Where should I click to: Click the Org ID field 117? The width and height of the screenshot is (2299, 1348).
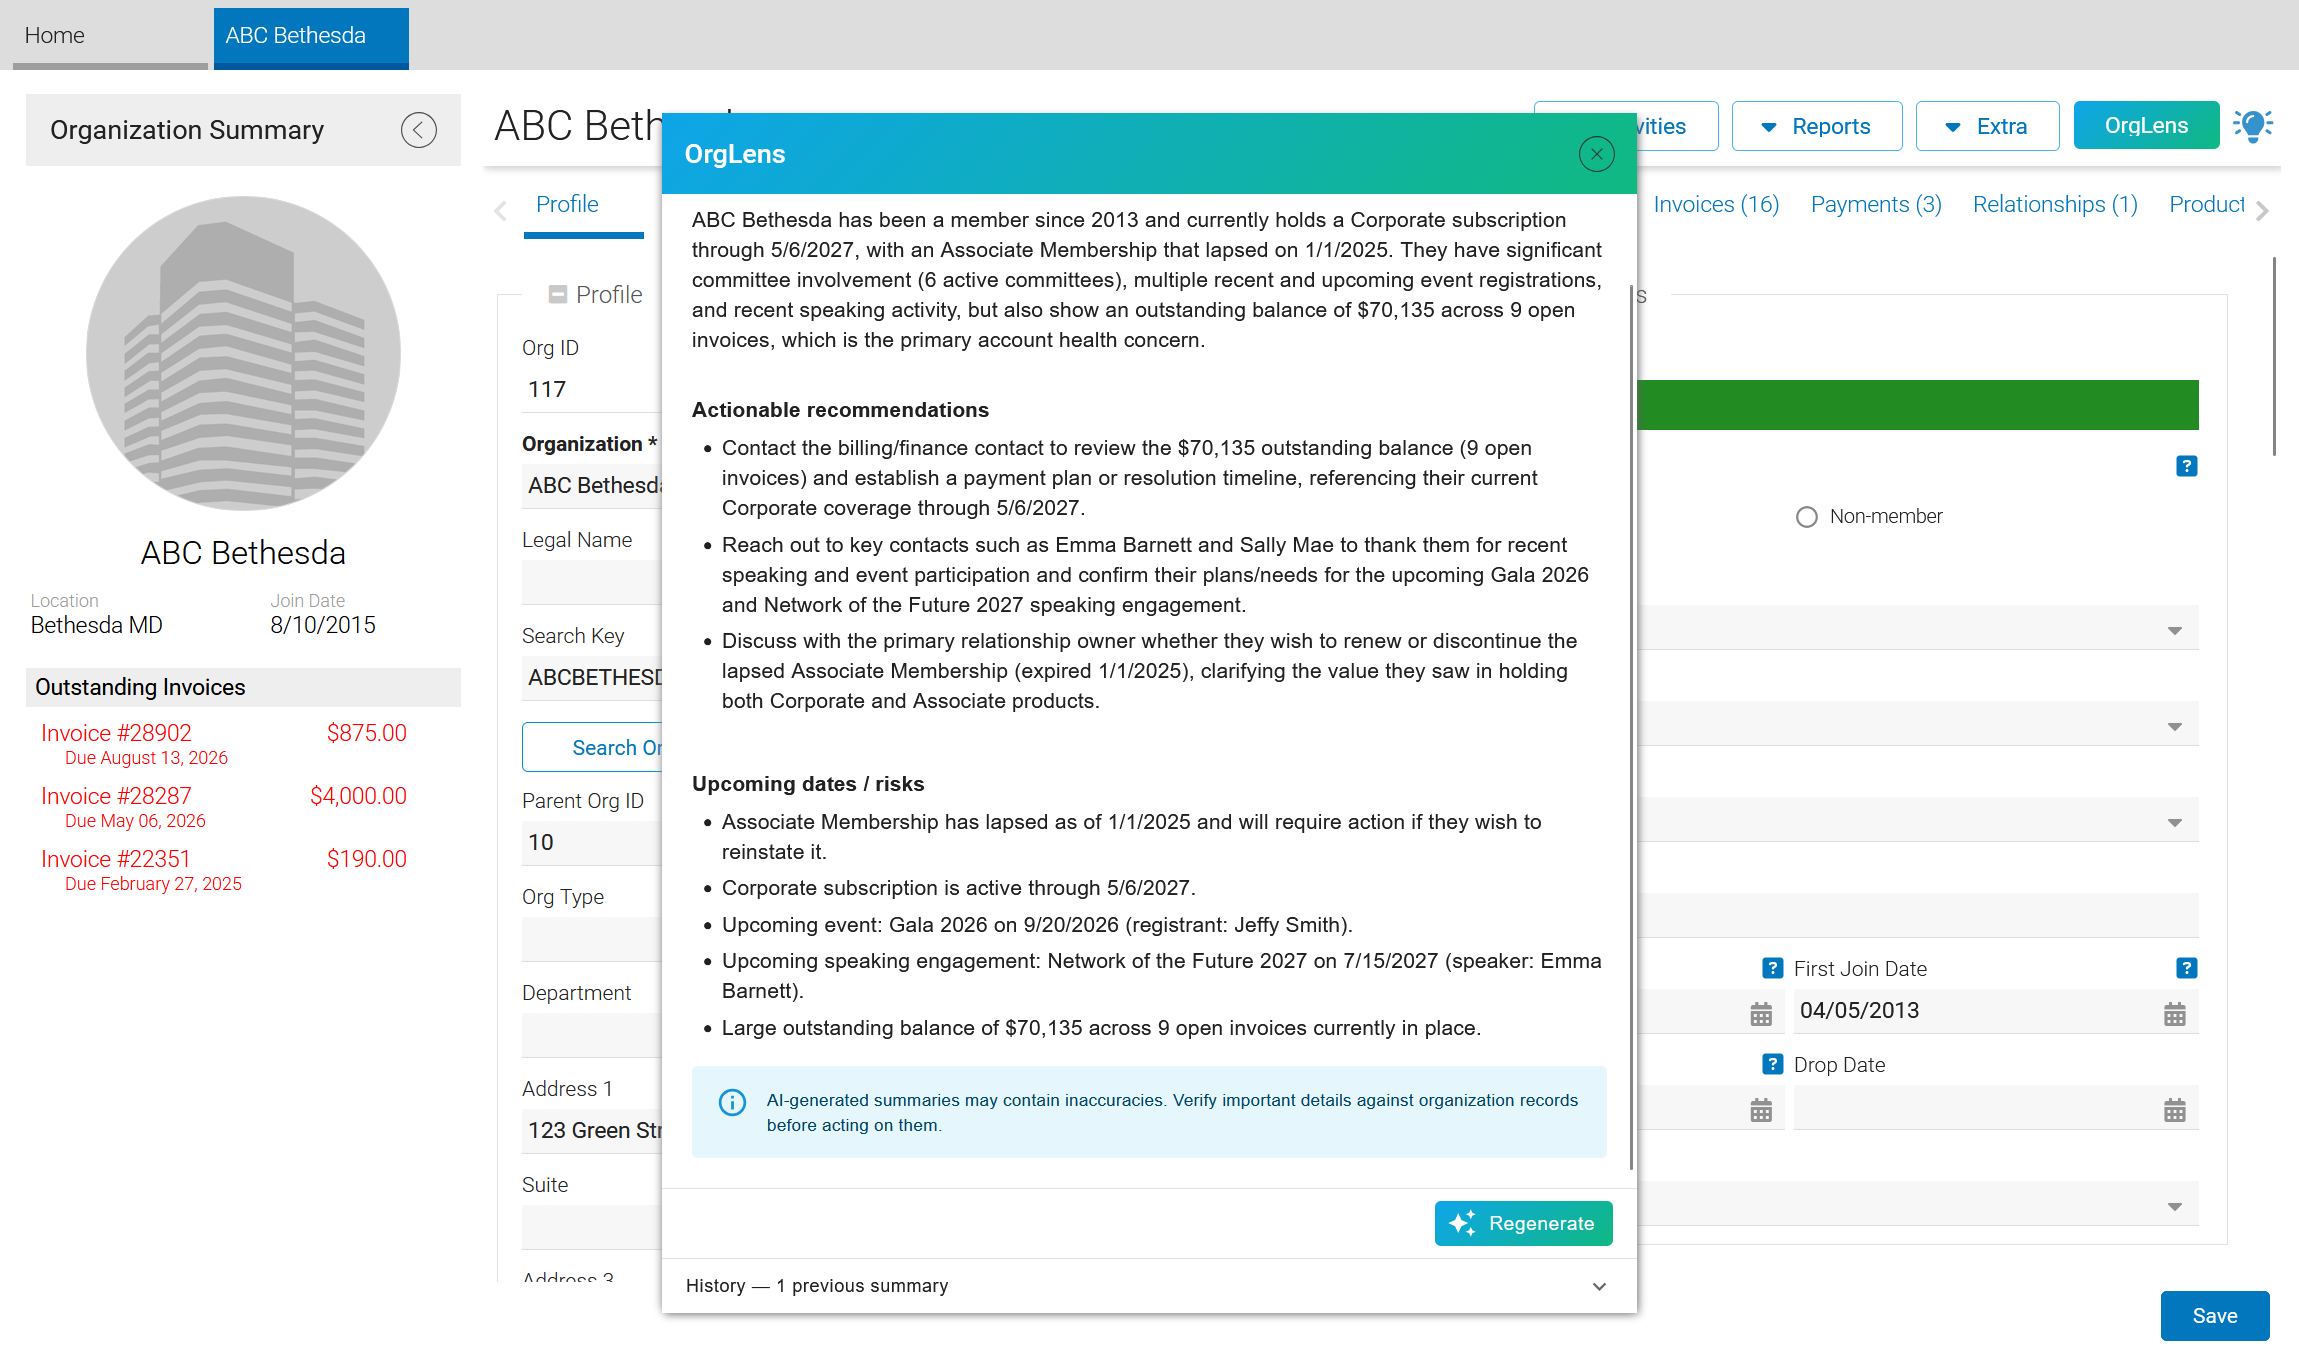pos(591,389)
